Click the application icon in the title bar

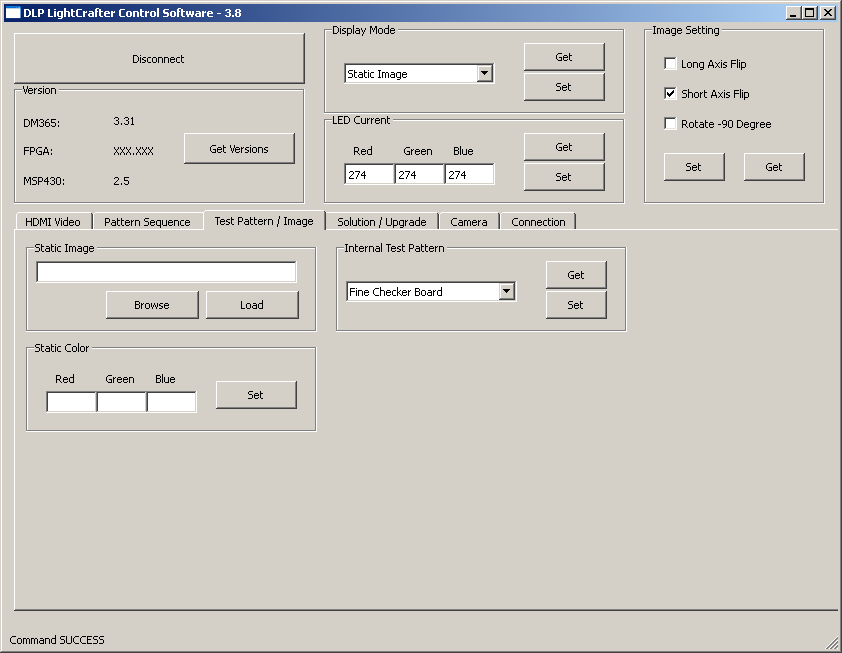(x=13, y=13)
